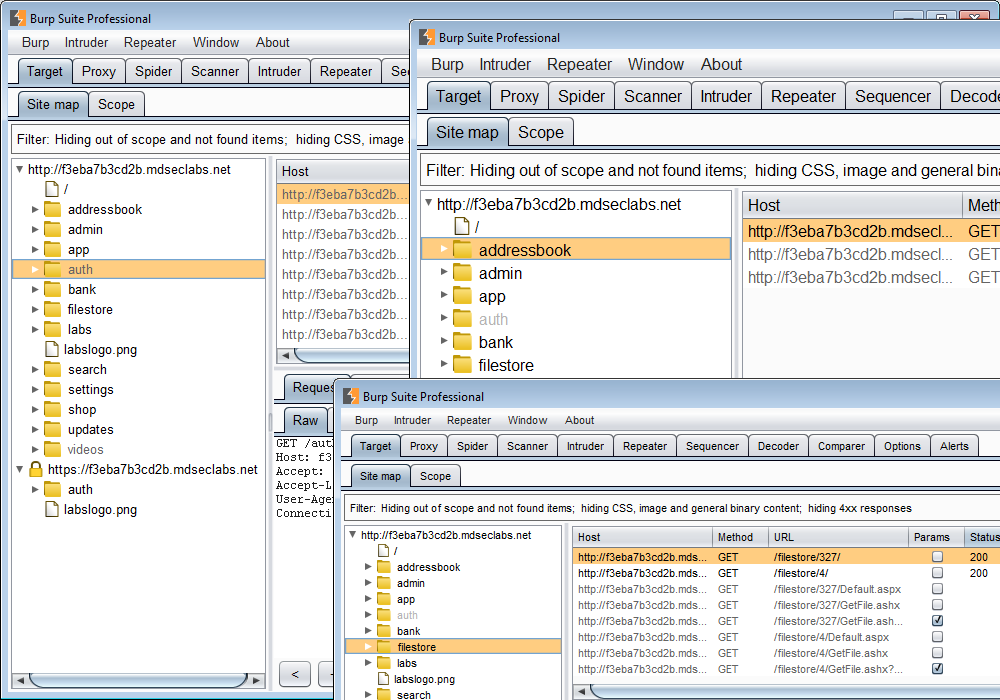Image resolution: width=1000 pixels, height=700 pixels.
Task: Expand the app node in the back-left window tree
Action: (x=35, y=249)
